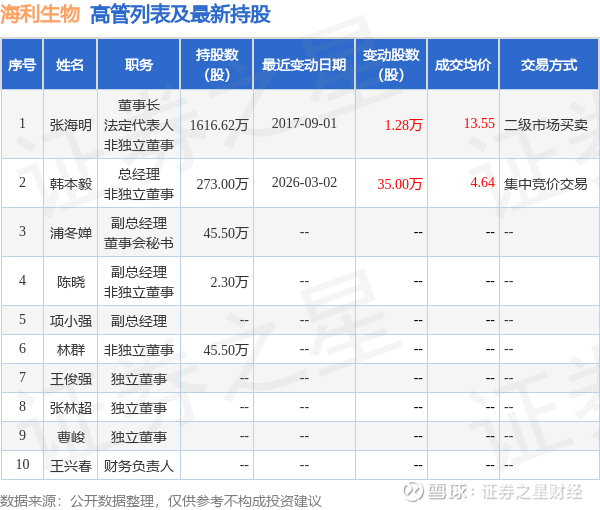The width and height of the screenshot is (600, 510).
Task: Click the red 35.00万 change value
Action: [399, 184]
